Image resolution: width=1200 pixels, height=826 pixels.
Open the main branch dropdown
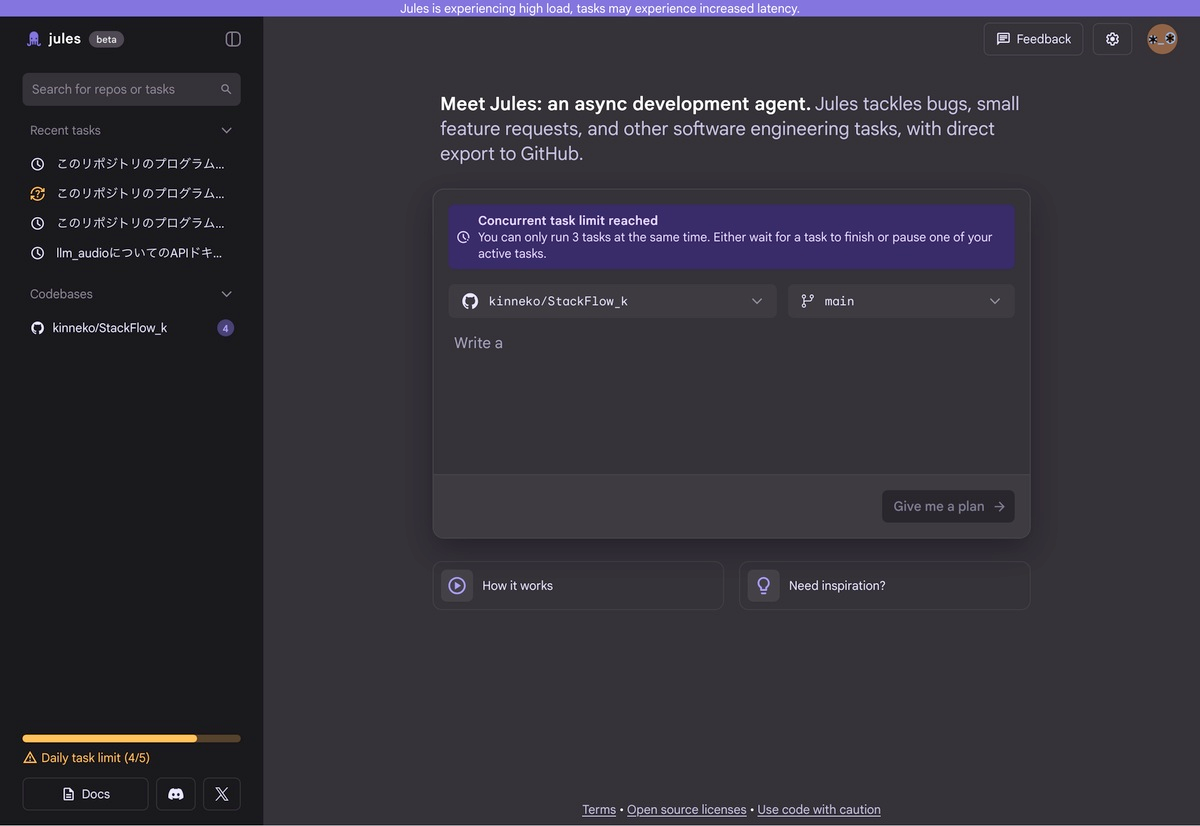tap(901, 301)
